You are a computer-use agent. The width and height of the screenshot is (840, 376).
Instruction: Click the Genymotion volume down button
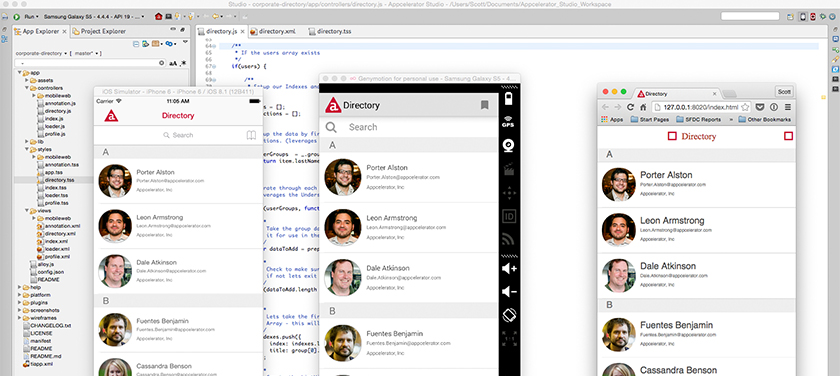[509, 292]
